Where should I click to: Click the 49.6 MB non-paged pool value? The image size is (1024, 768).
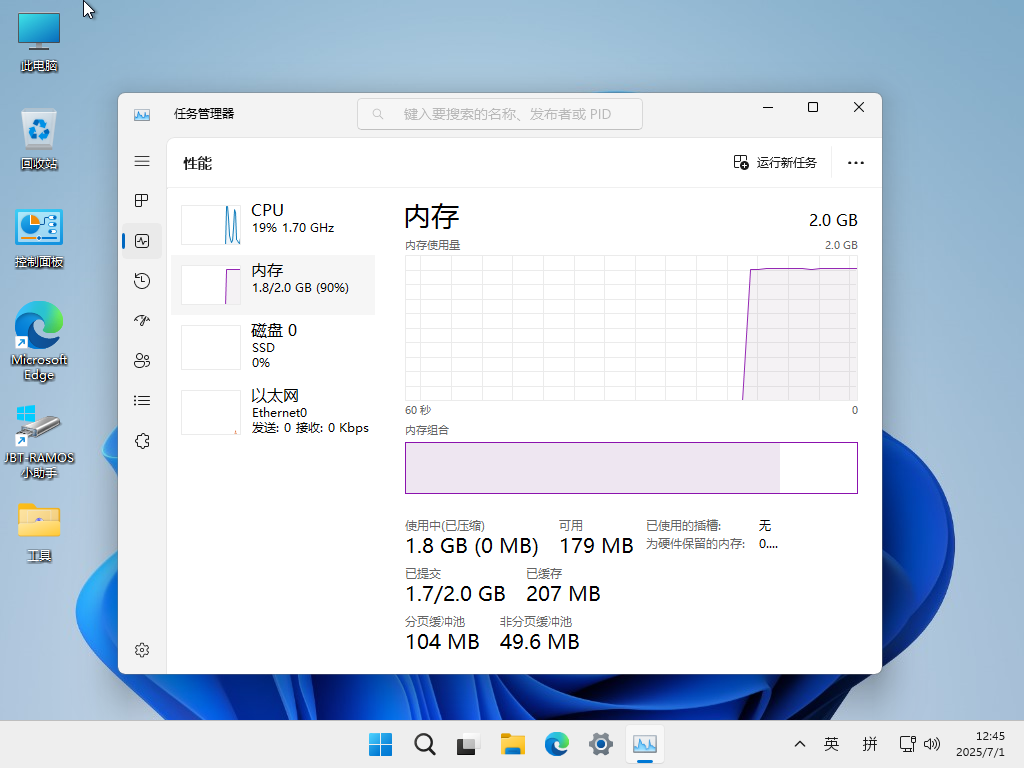[x=539, y=641]
